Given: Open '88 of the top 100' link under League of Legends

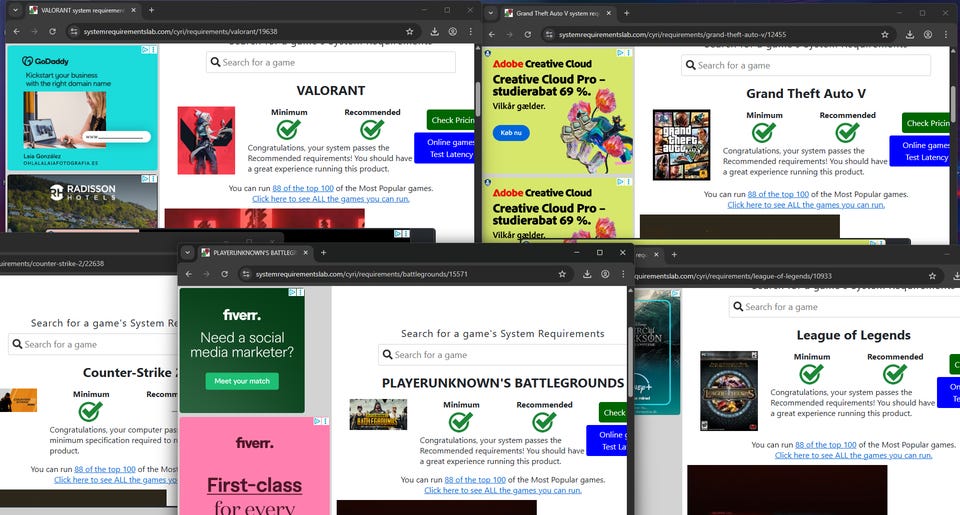Looking at the screenshot, I should [825, 444].
